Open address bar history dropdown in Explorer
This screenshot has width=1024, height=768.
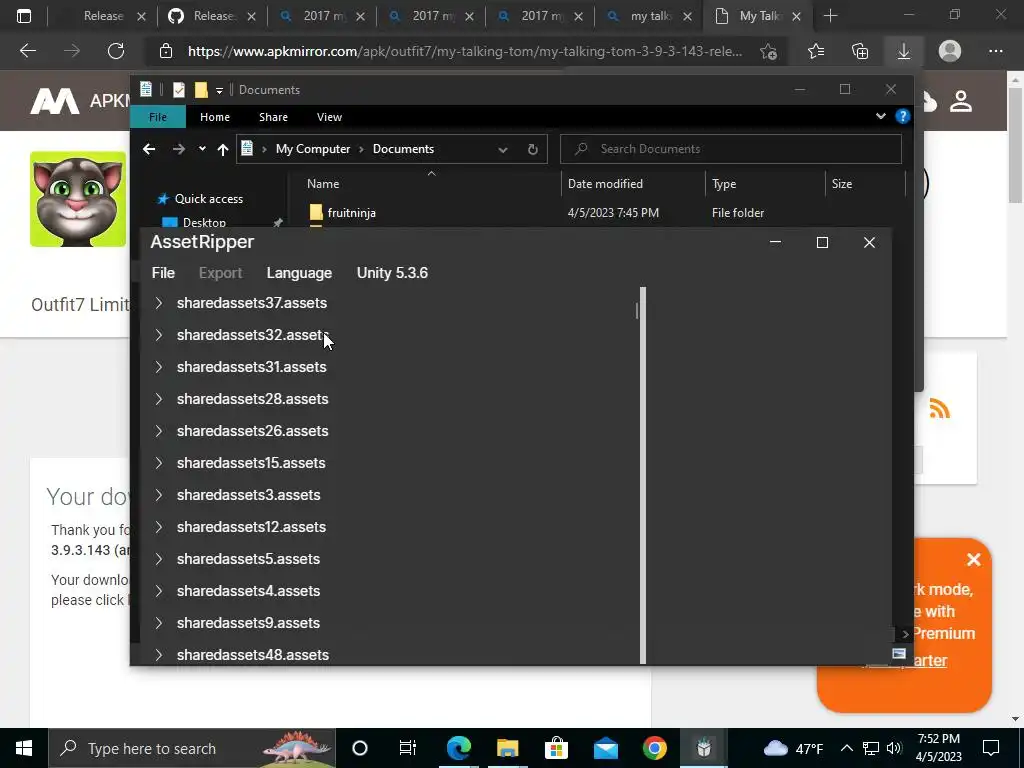[503, 150]
